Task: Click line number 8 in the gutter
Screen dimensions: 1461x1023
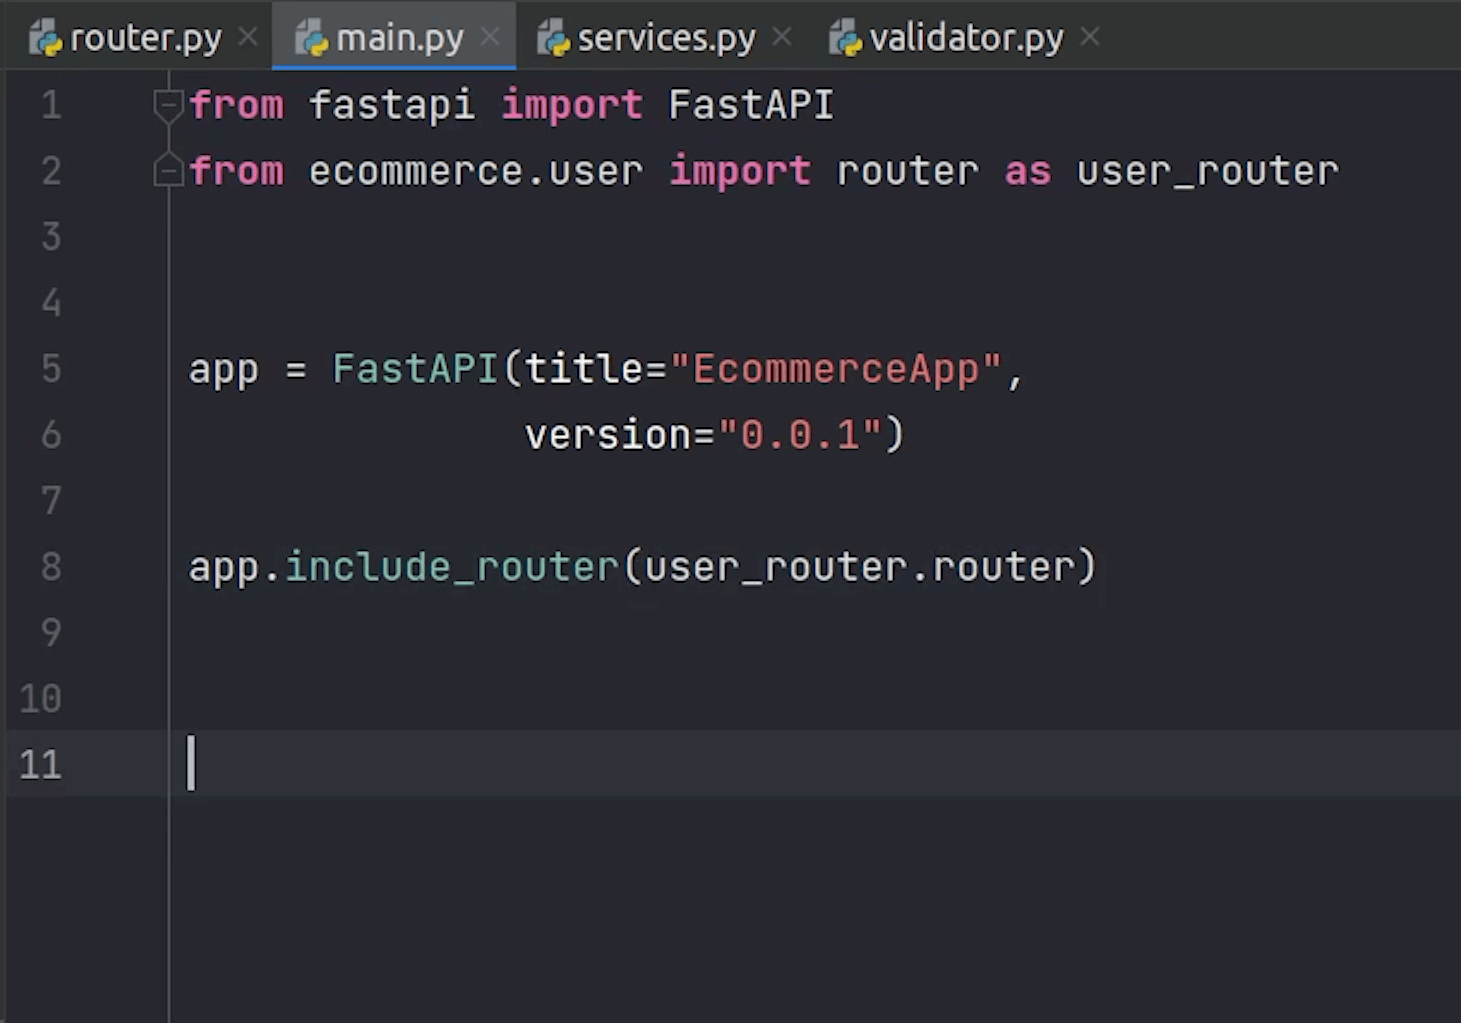Action: coord(51,567)
